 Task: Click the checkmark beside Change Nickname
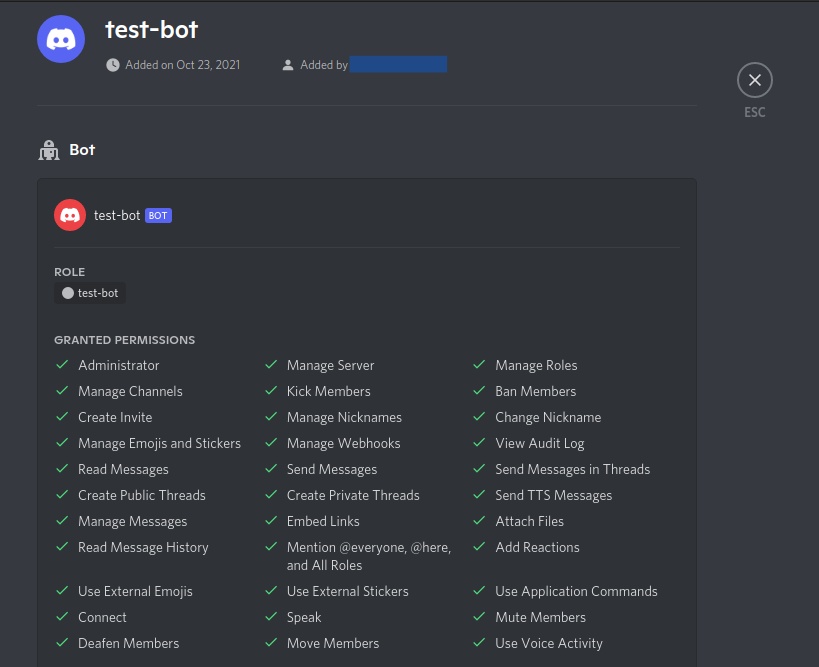pos(479,417)
